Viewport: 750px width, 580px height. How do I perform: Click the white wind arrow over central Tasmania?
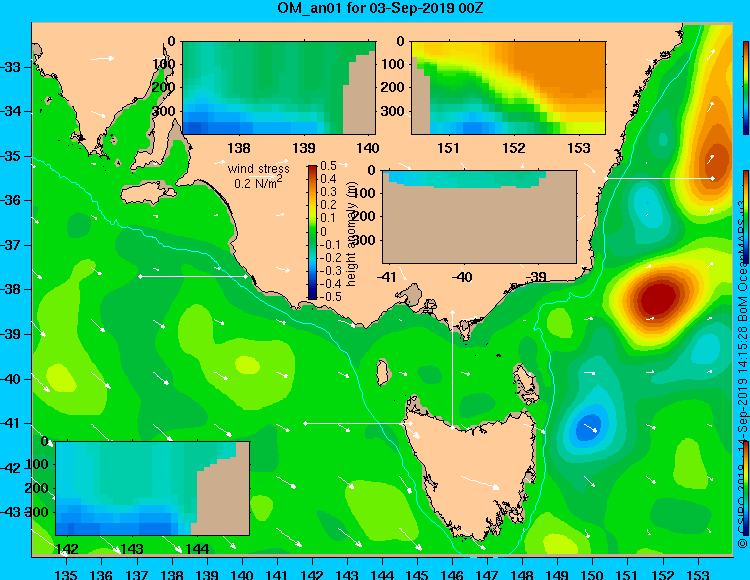(x=480, y=482)
